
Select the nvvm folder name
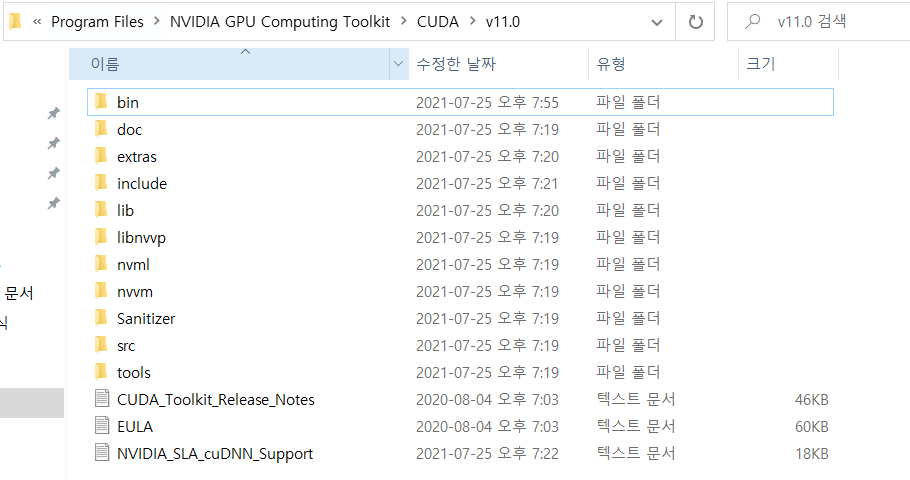pos(135,291)
